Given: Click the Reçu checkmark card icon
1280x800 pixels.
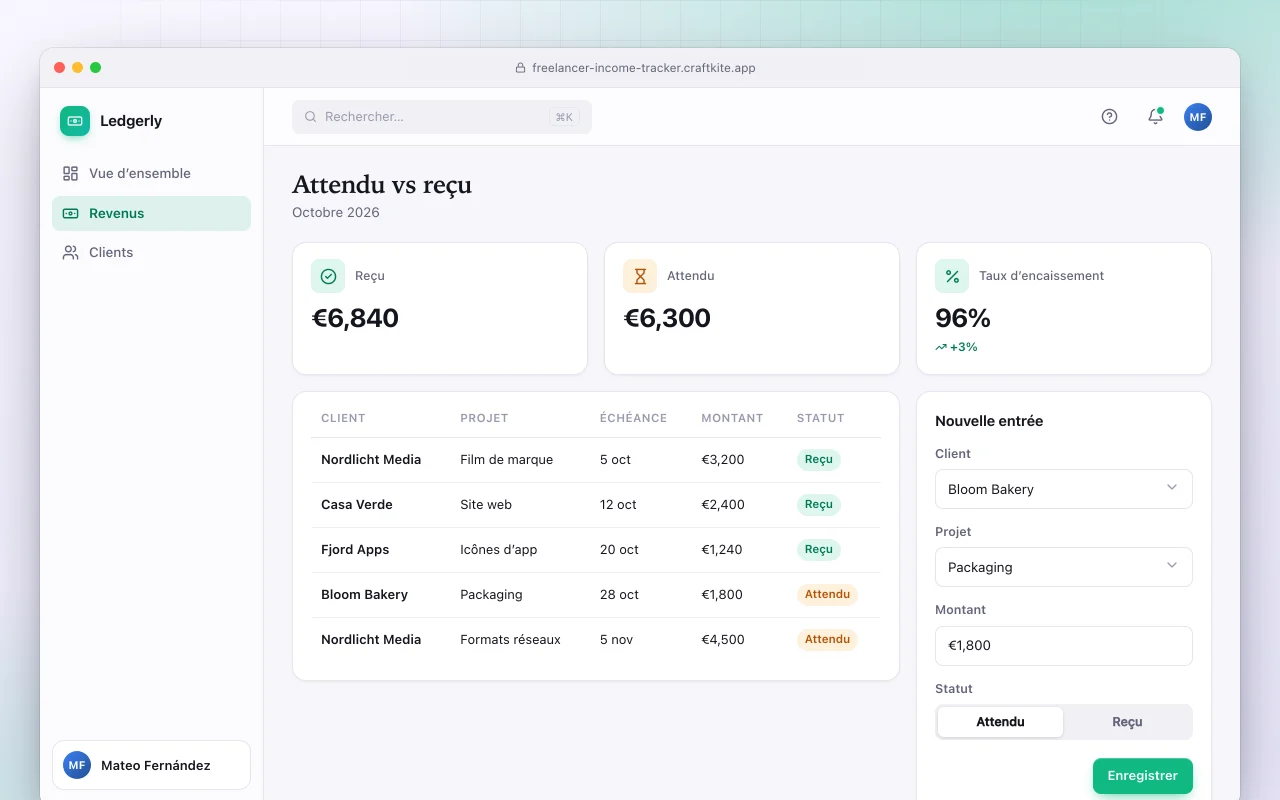Looking at the screenshot, I should pos(328,276).
